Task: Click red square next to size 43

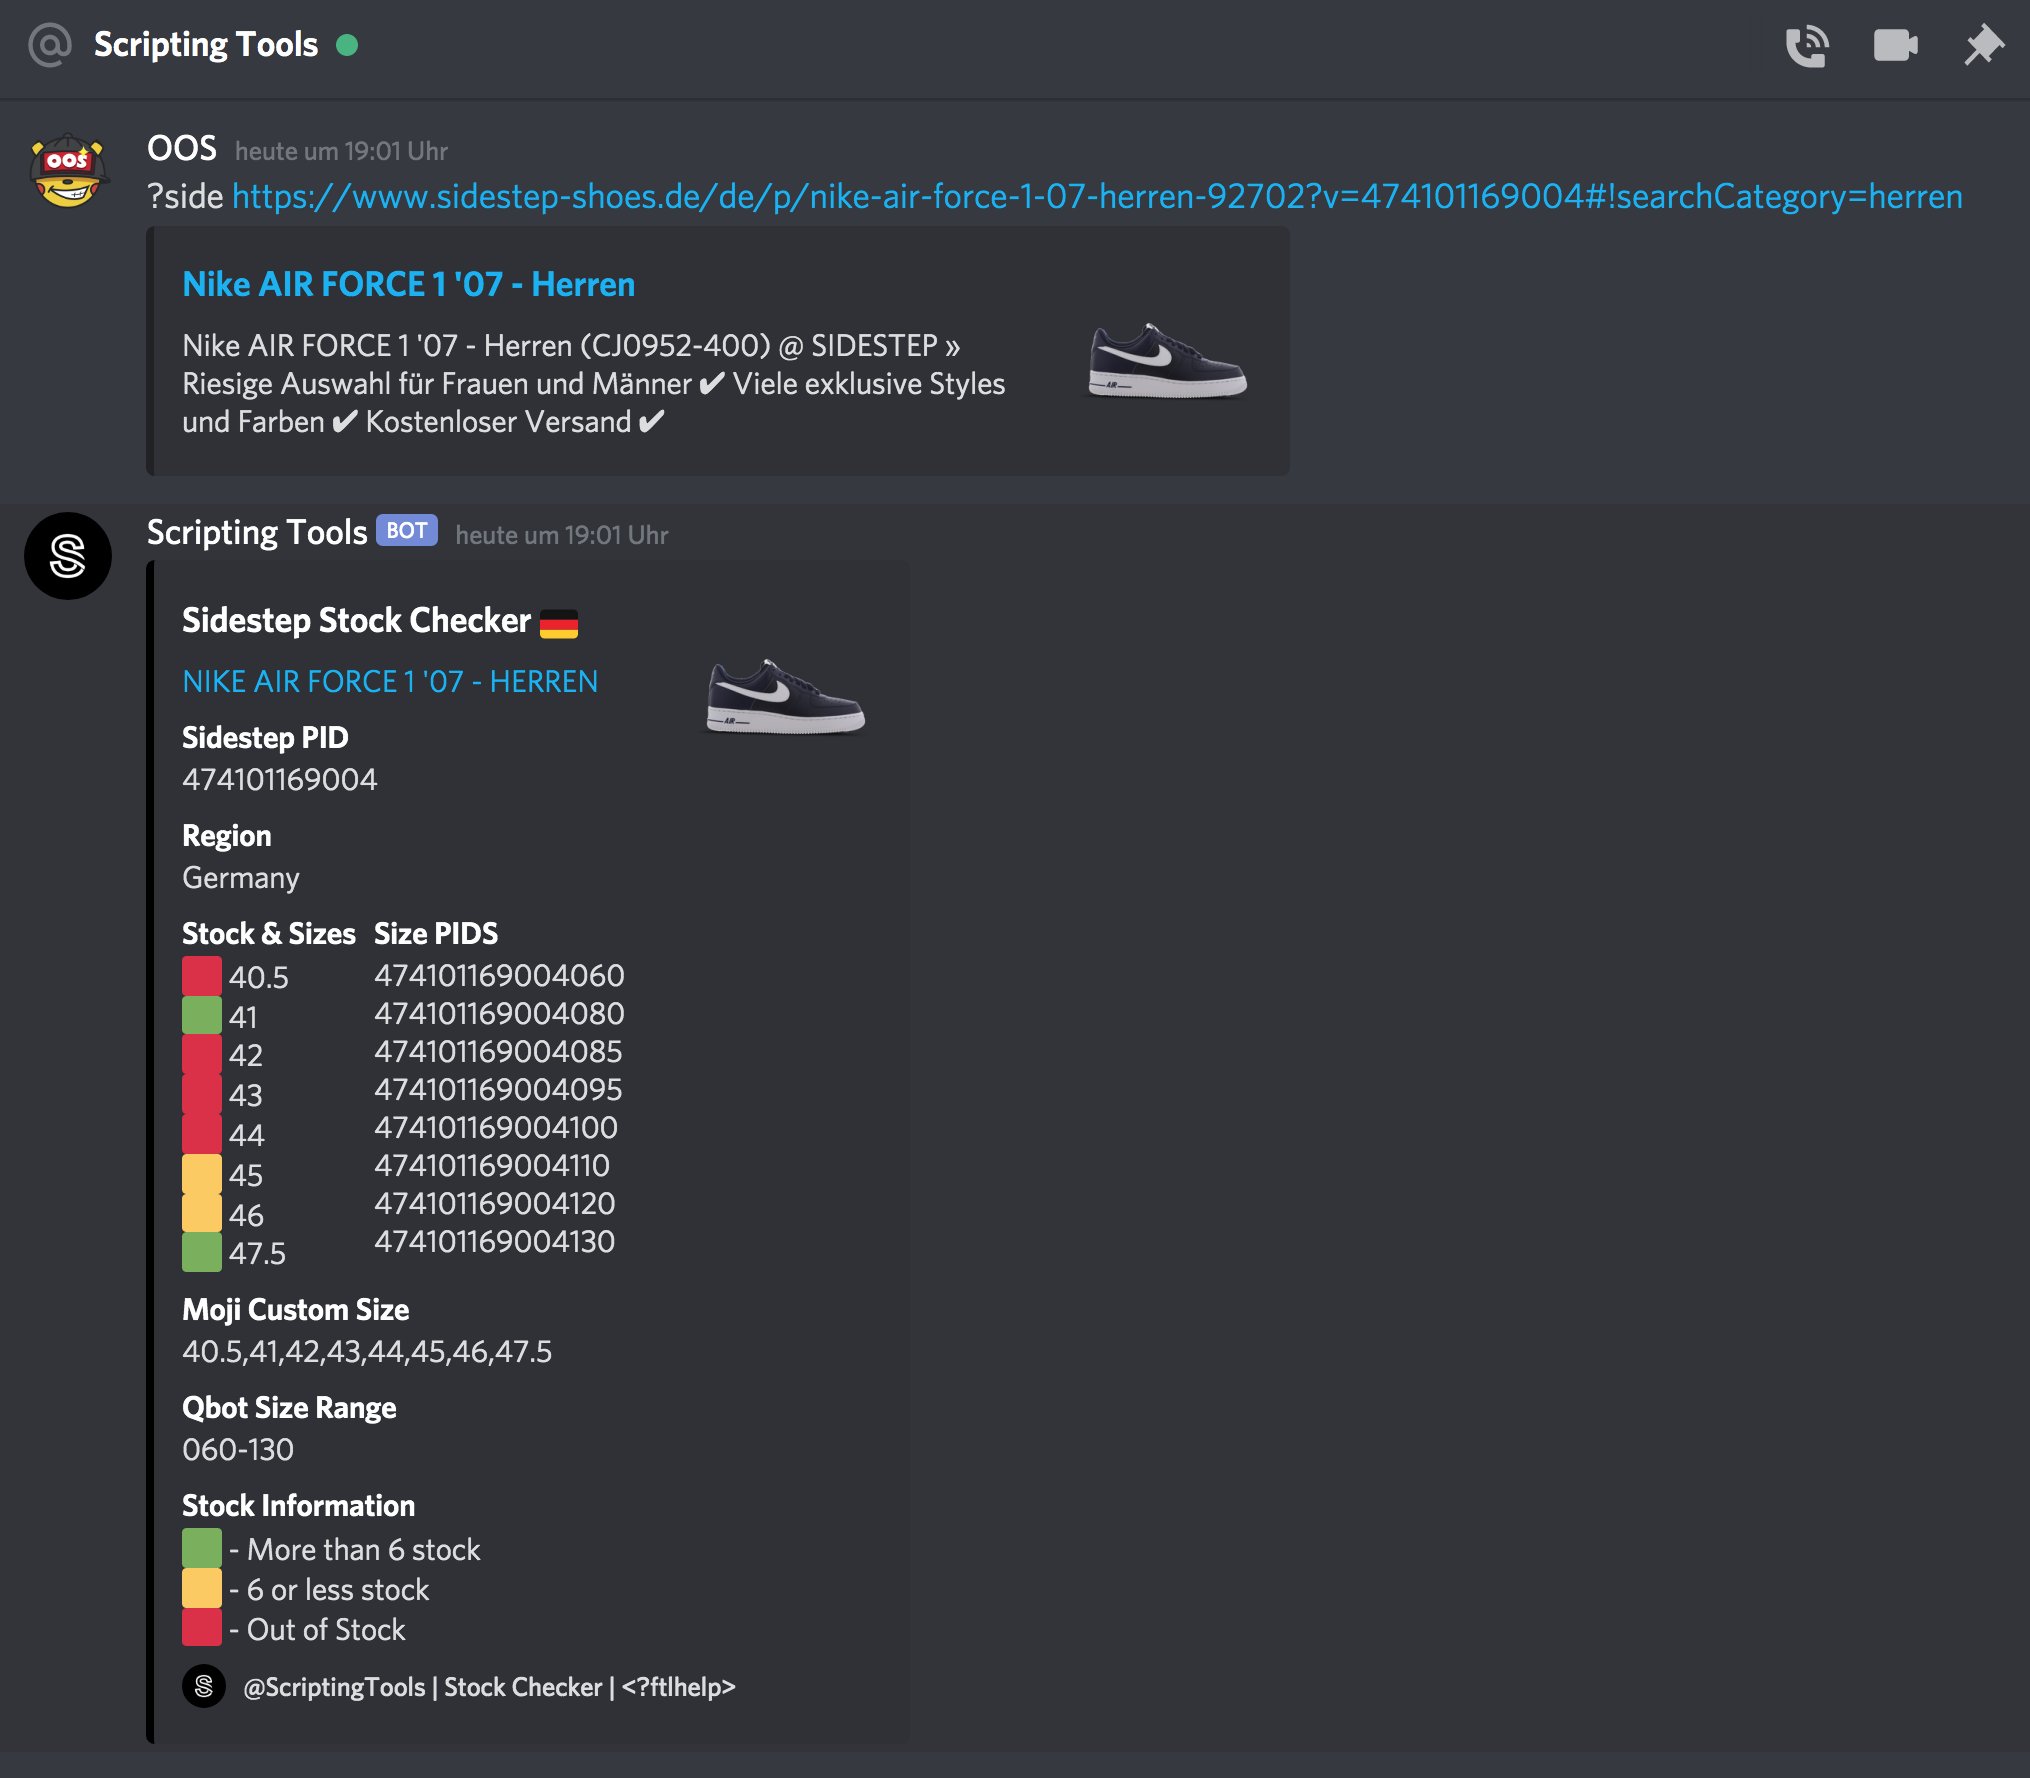Action: pyautogui.click(x=202, y=1094)
